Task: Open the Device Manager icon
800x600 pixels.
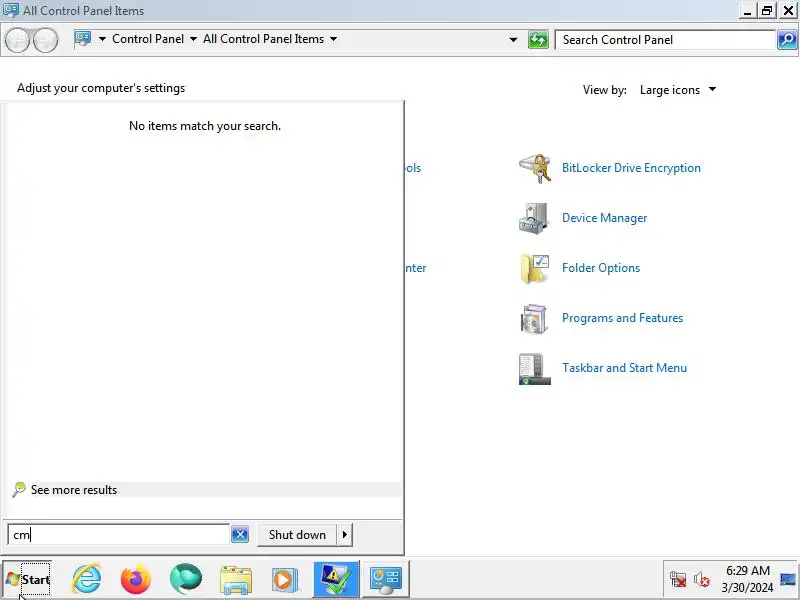Action: point(534,218)
